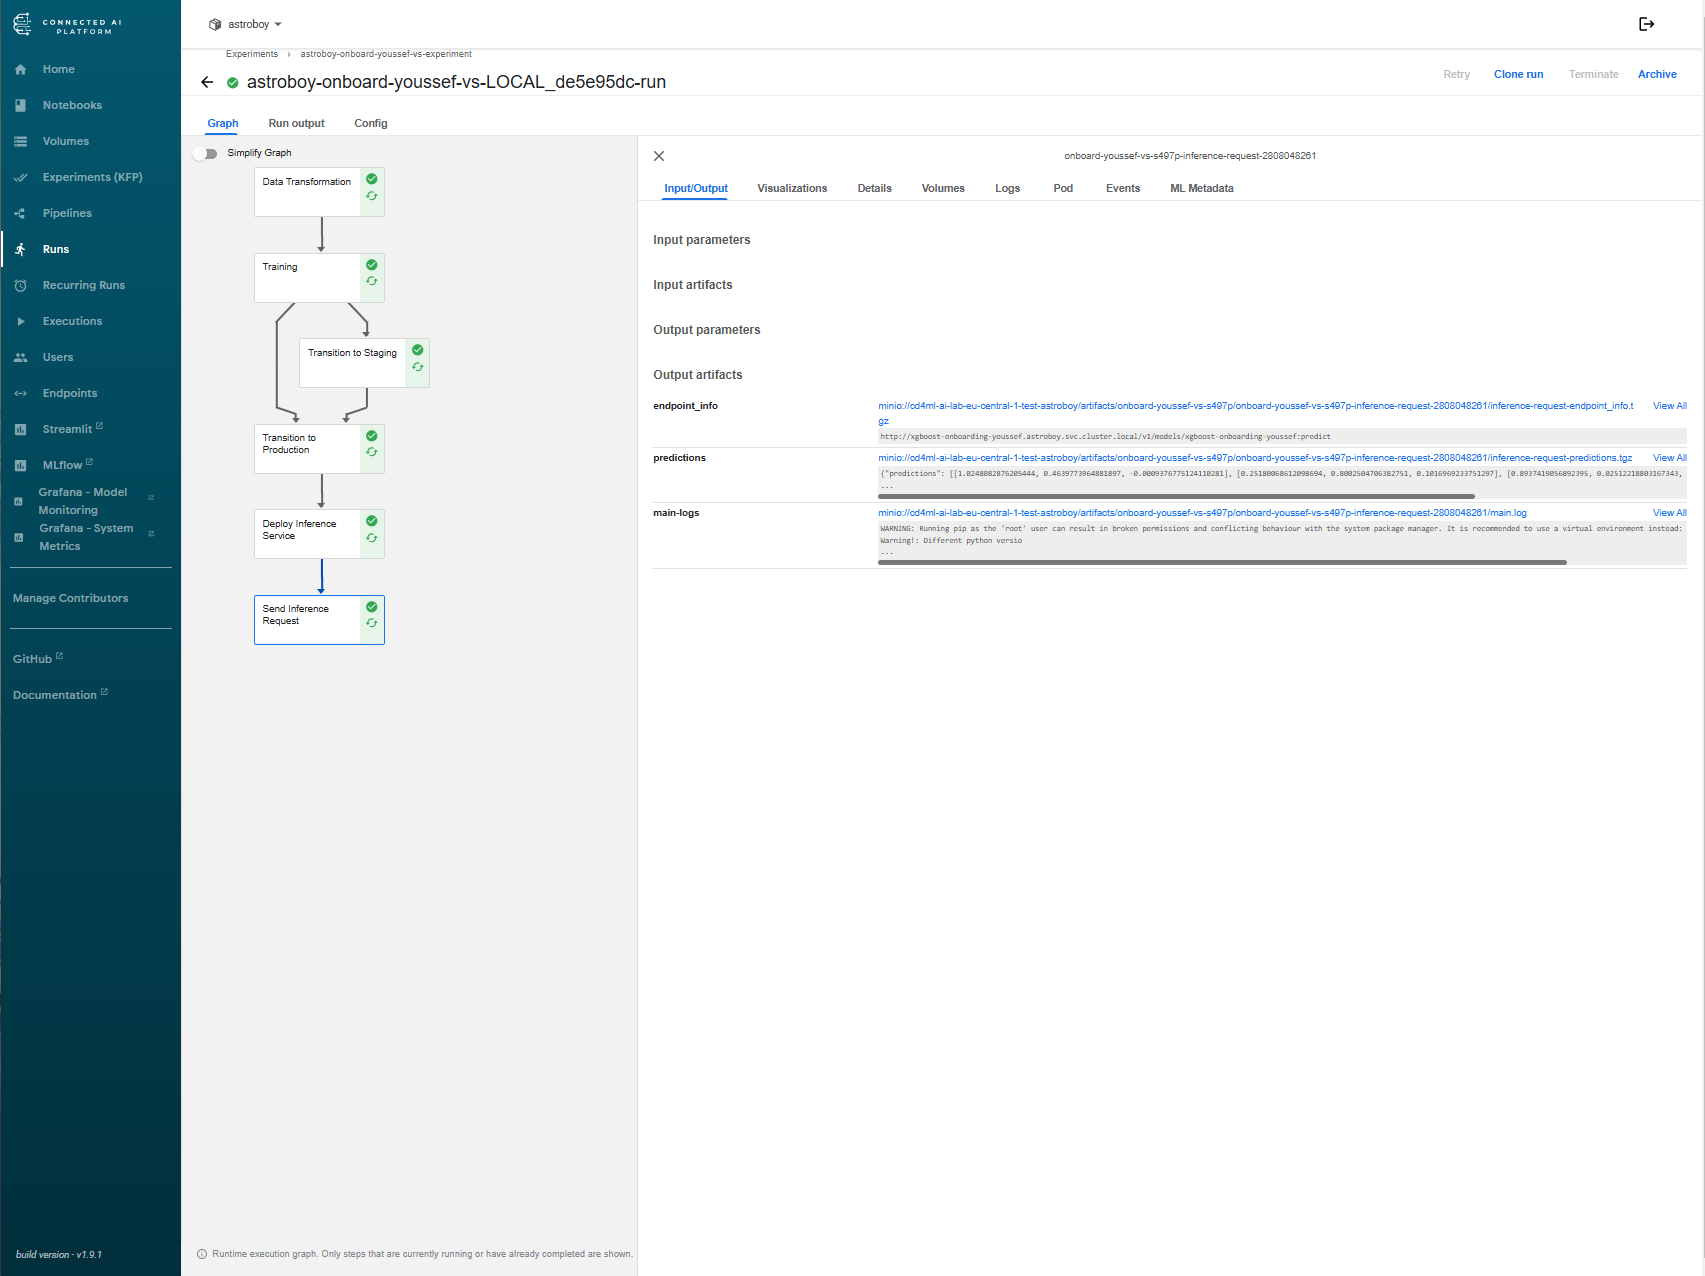Click the Executions play icon
Image resolution: width=1705 pixels, height=1276 pixels.
click(x=20, y=321)
